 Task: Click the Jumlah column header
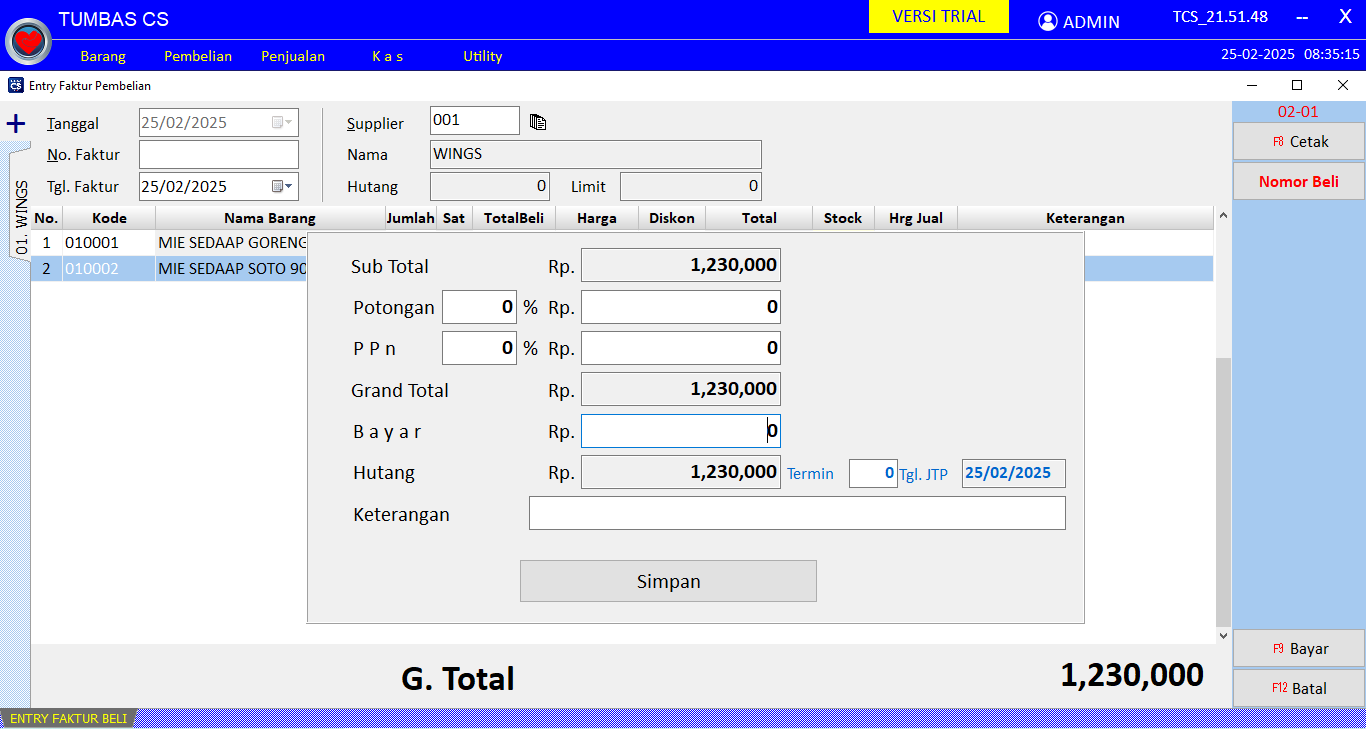(x=410, y=218)
